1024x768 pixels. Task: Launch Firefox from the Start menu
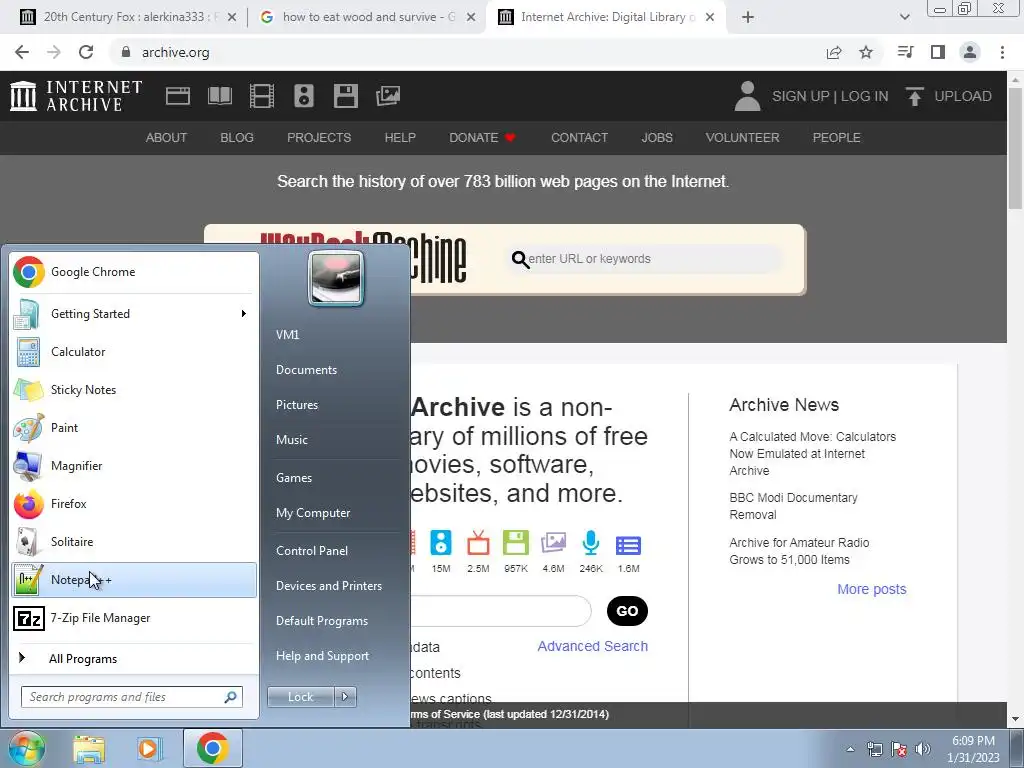pyautogui.click(x=134, y=504)
